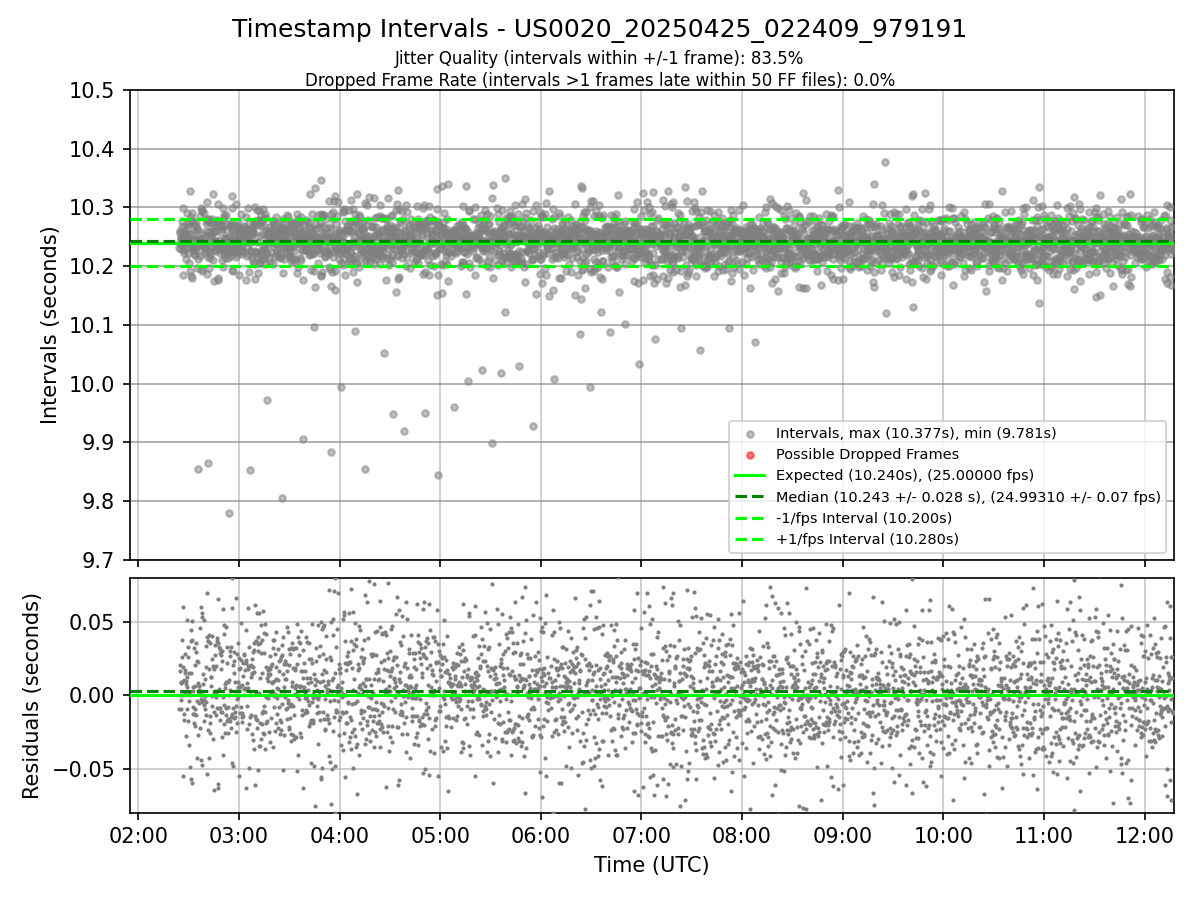Click the 05:00 time tick label

pos(440,834)
